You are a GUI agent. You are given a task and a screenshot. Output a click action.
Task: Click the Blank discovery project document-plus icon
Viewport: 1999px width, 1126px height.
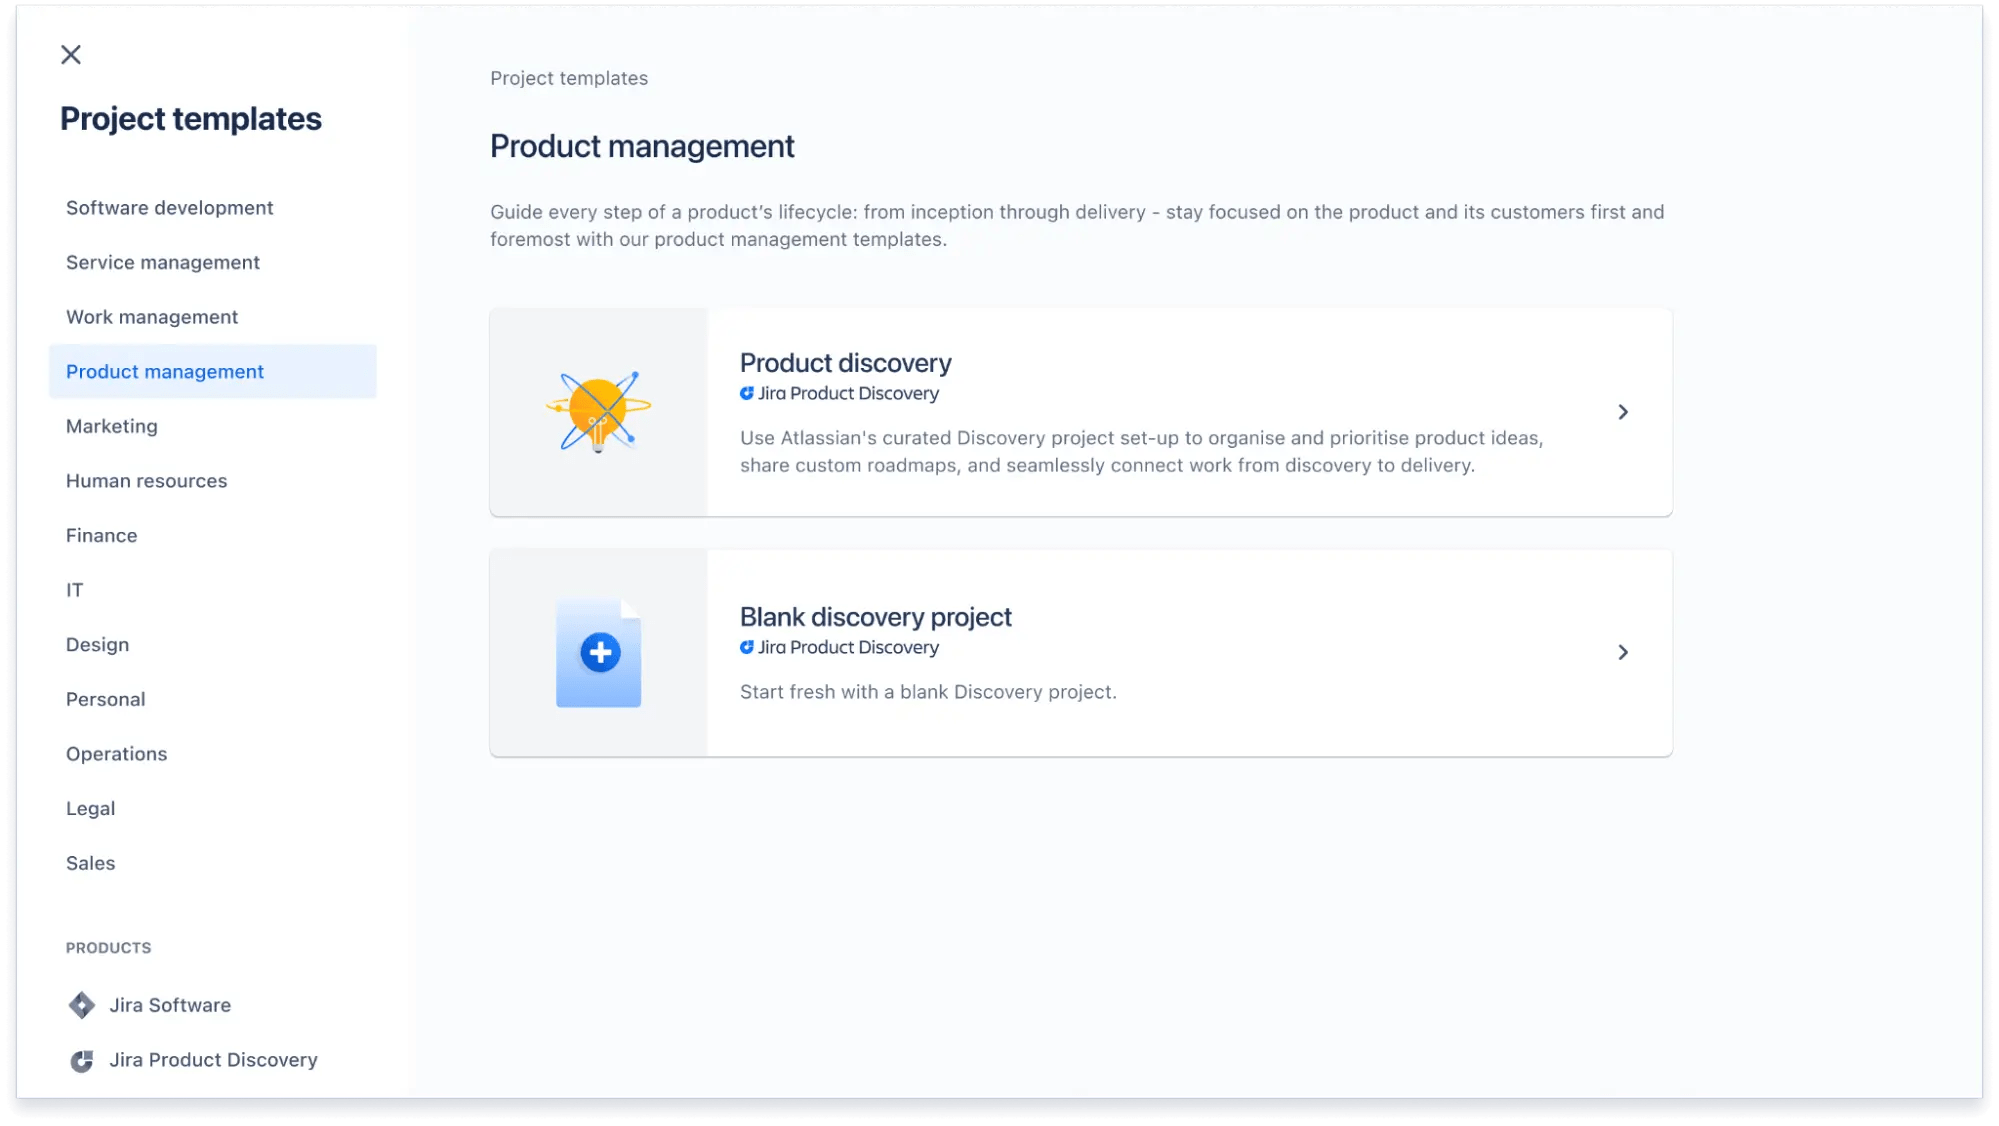(598, 652)
